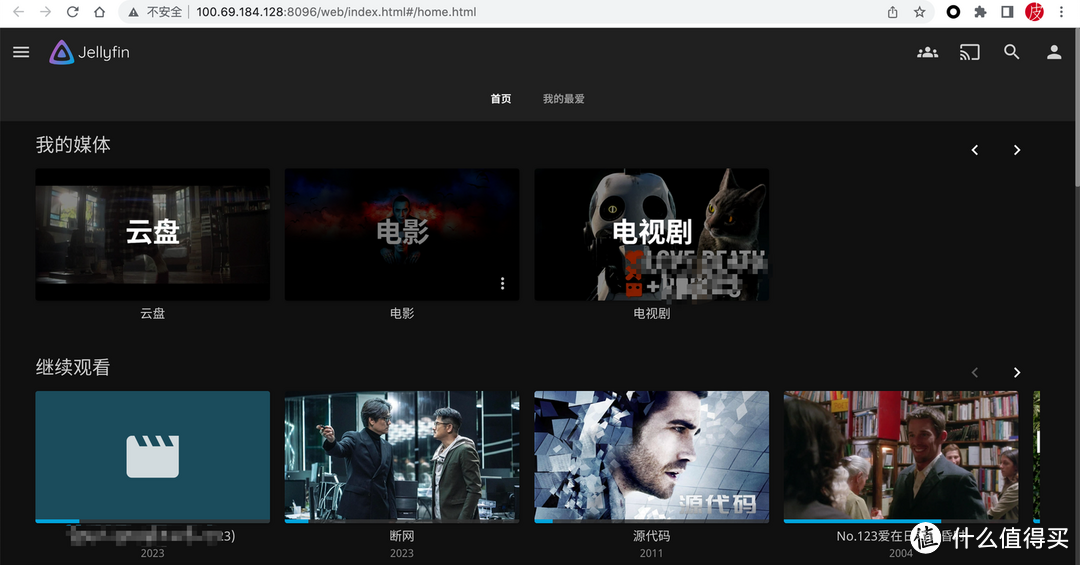
Task: Click the browser address bar URL
Action: click(x=336, y=12)
